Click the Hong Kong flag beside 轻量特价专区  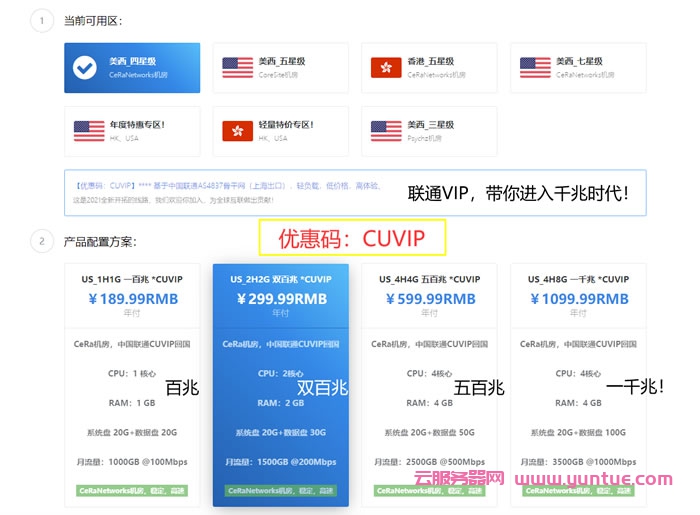pyautogui.click(x=237, y=131)
